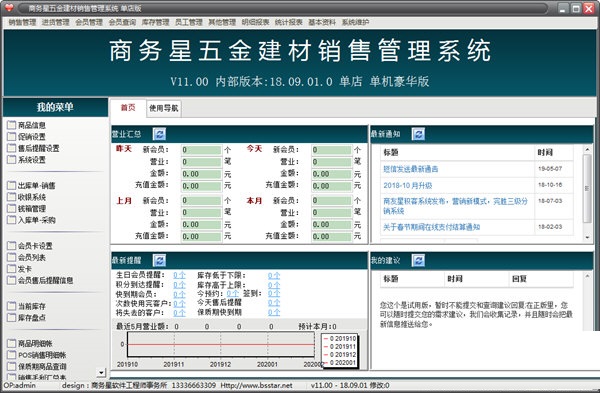Viewport: 600px width, 393px height.
Task: Open notice 2018-10 月升级
Action: pos(408,185)
